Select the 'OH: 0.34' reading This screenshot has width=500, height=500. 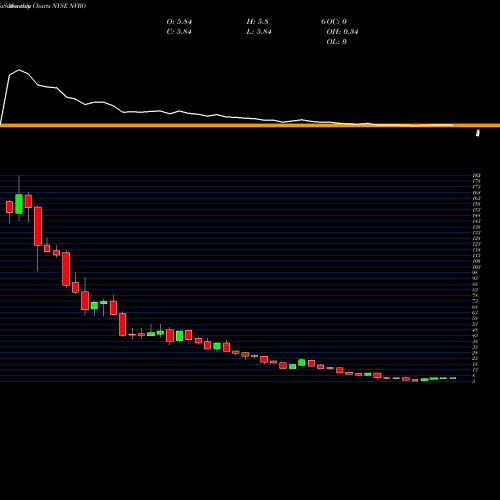342,32
